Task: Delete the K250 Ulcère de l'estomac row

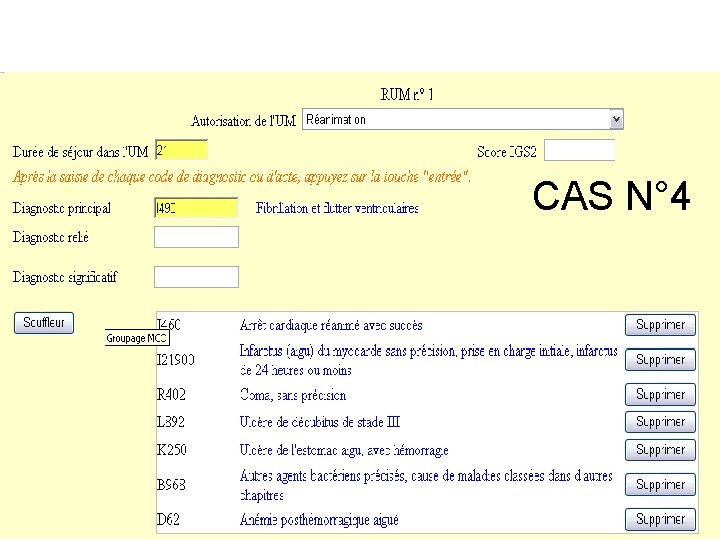Action: coord(660,450)
